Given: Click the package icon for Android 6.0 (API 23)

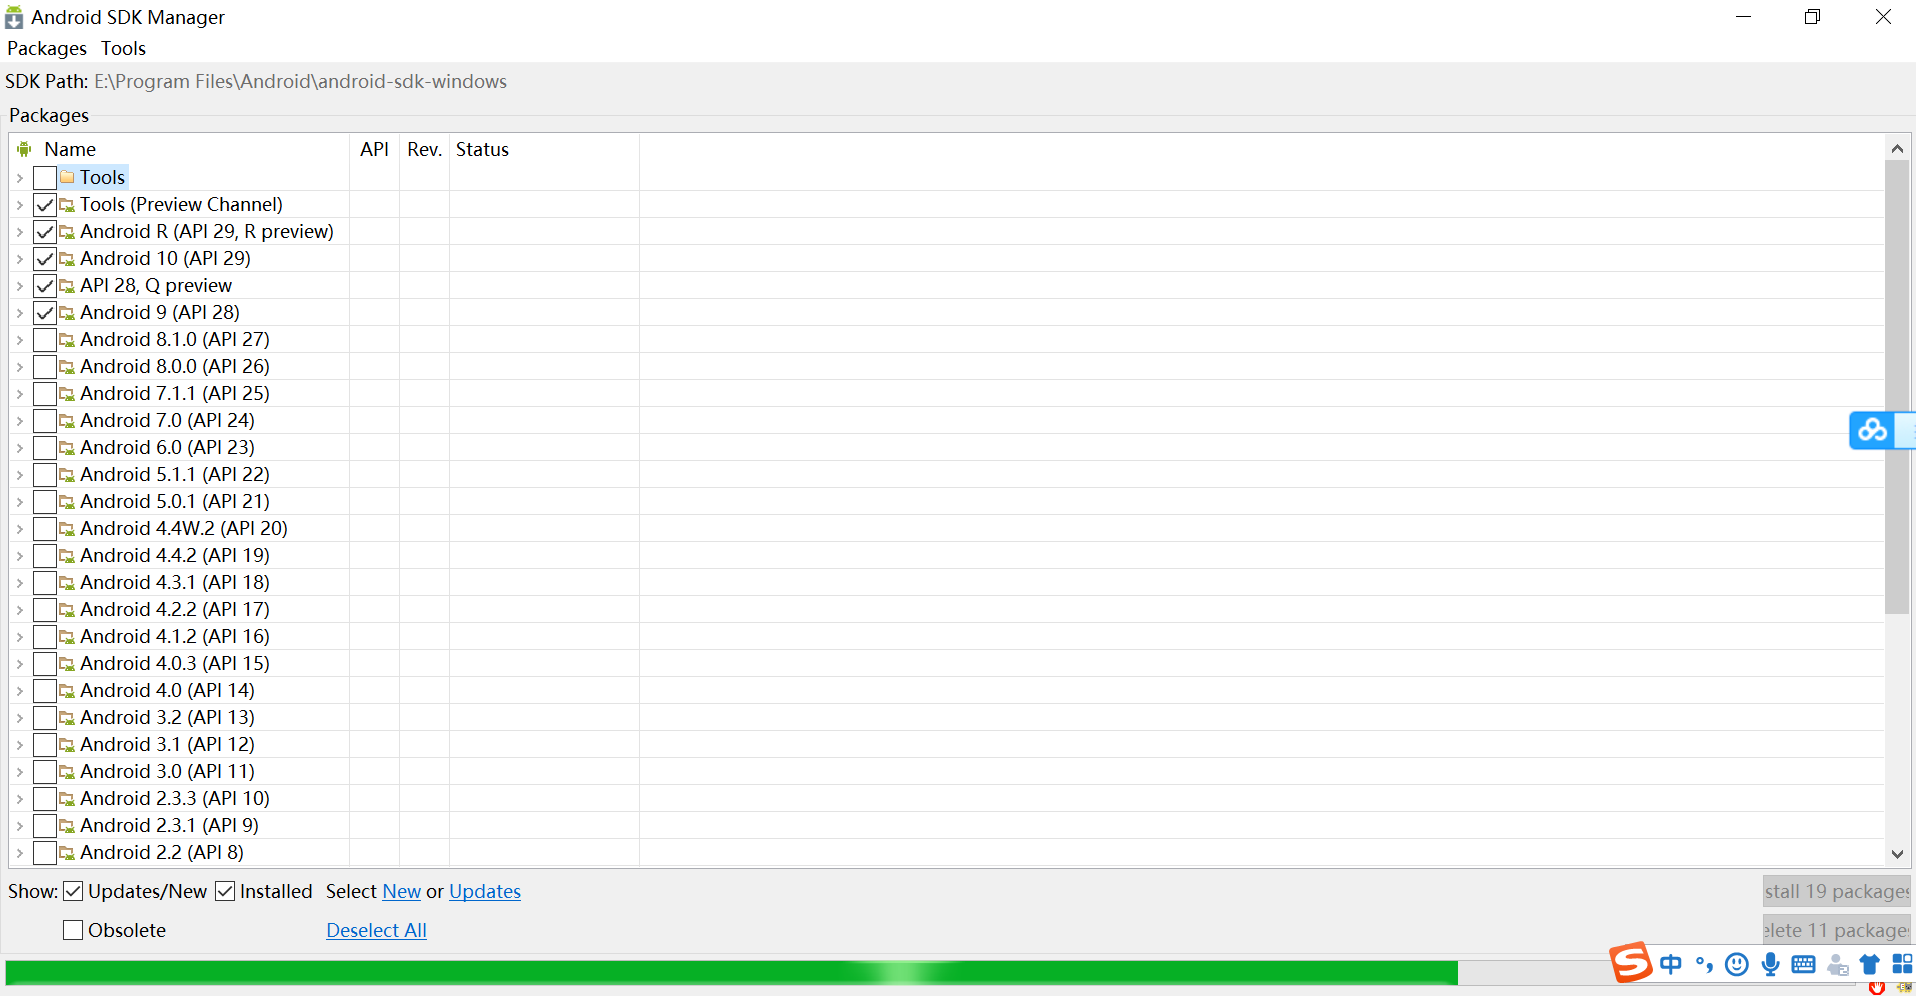Looking at the screenshot, I should point(67,448).
